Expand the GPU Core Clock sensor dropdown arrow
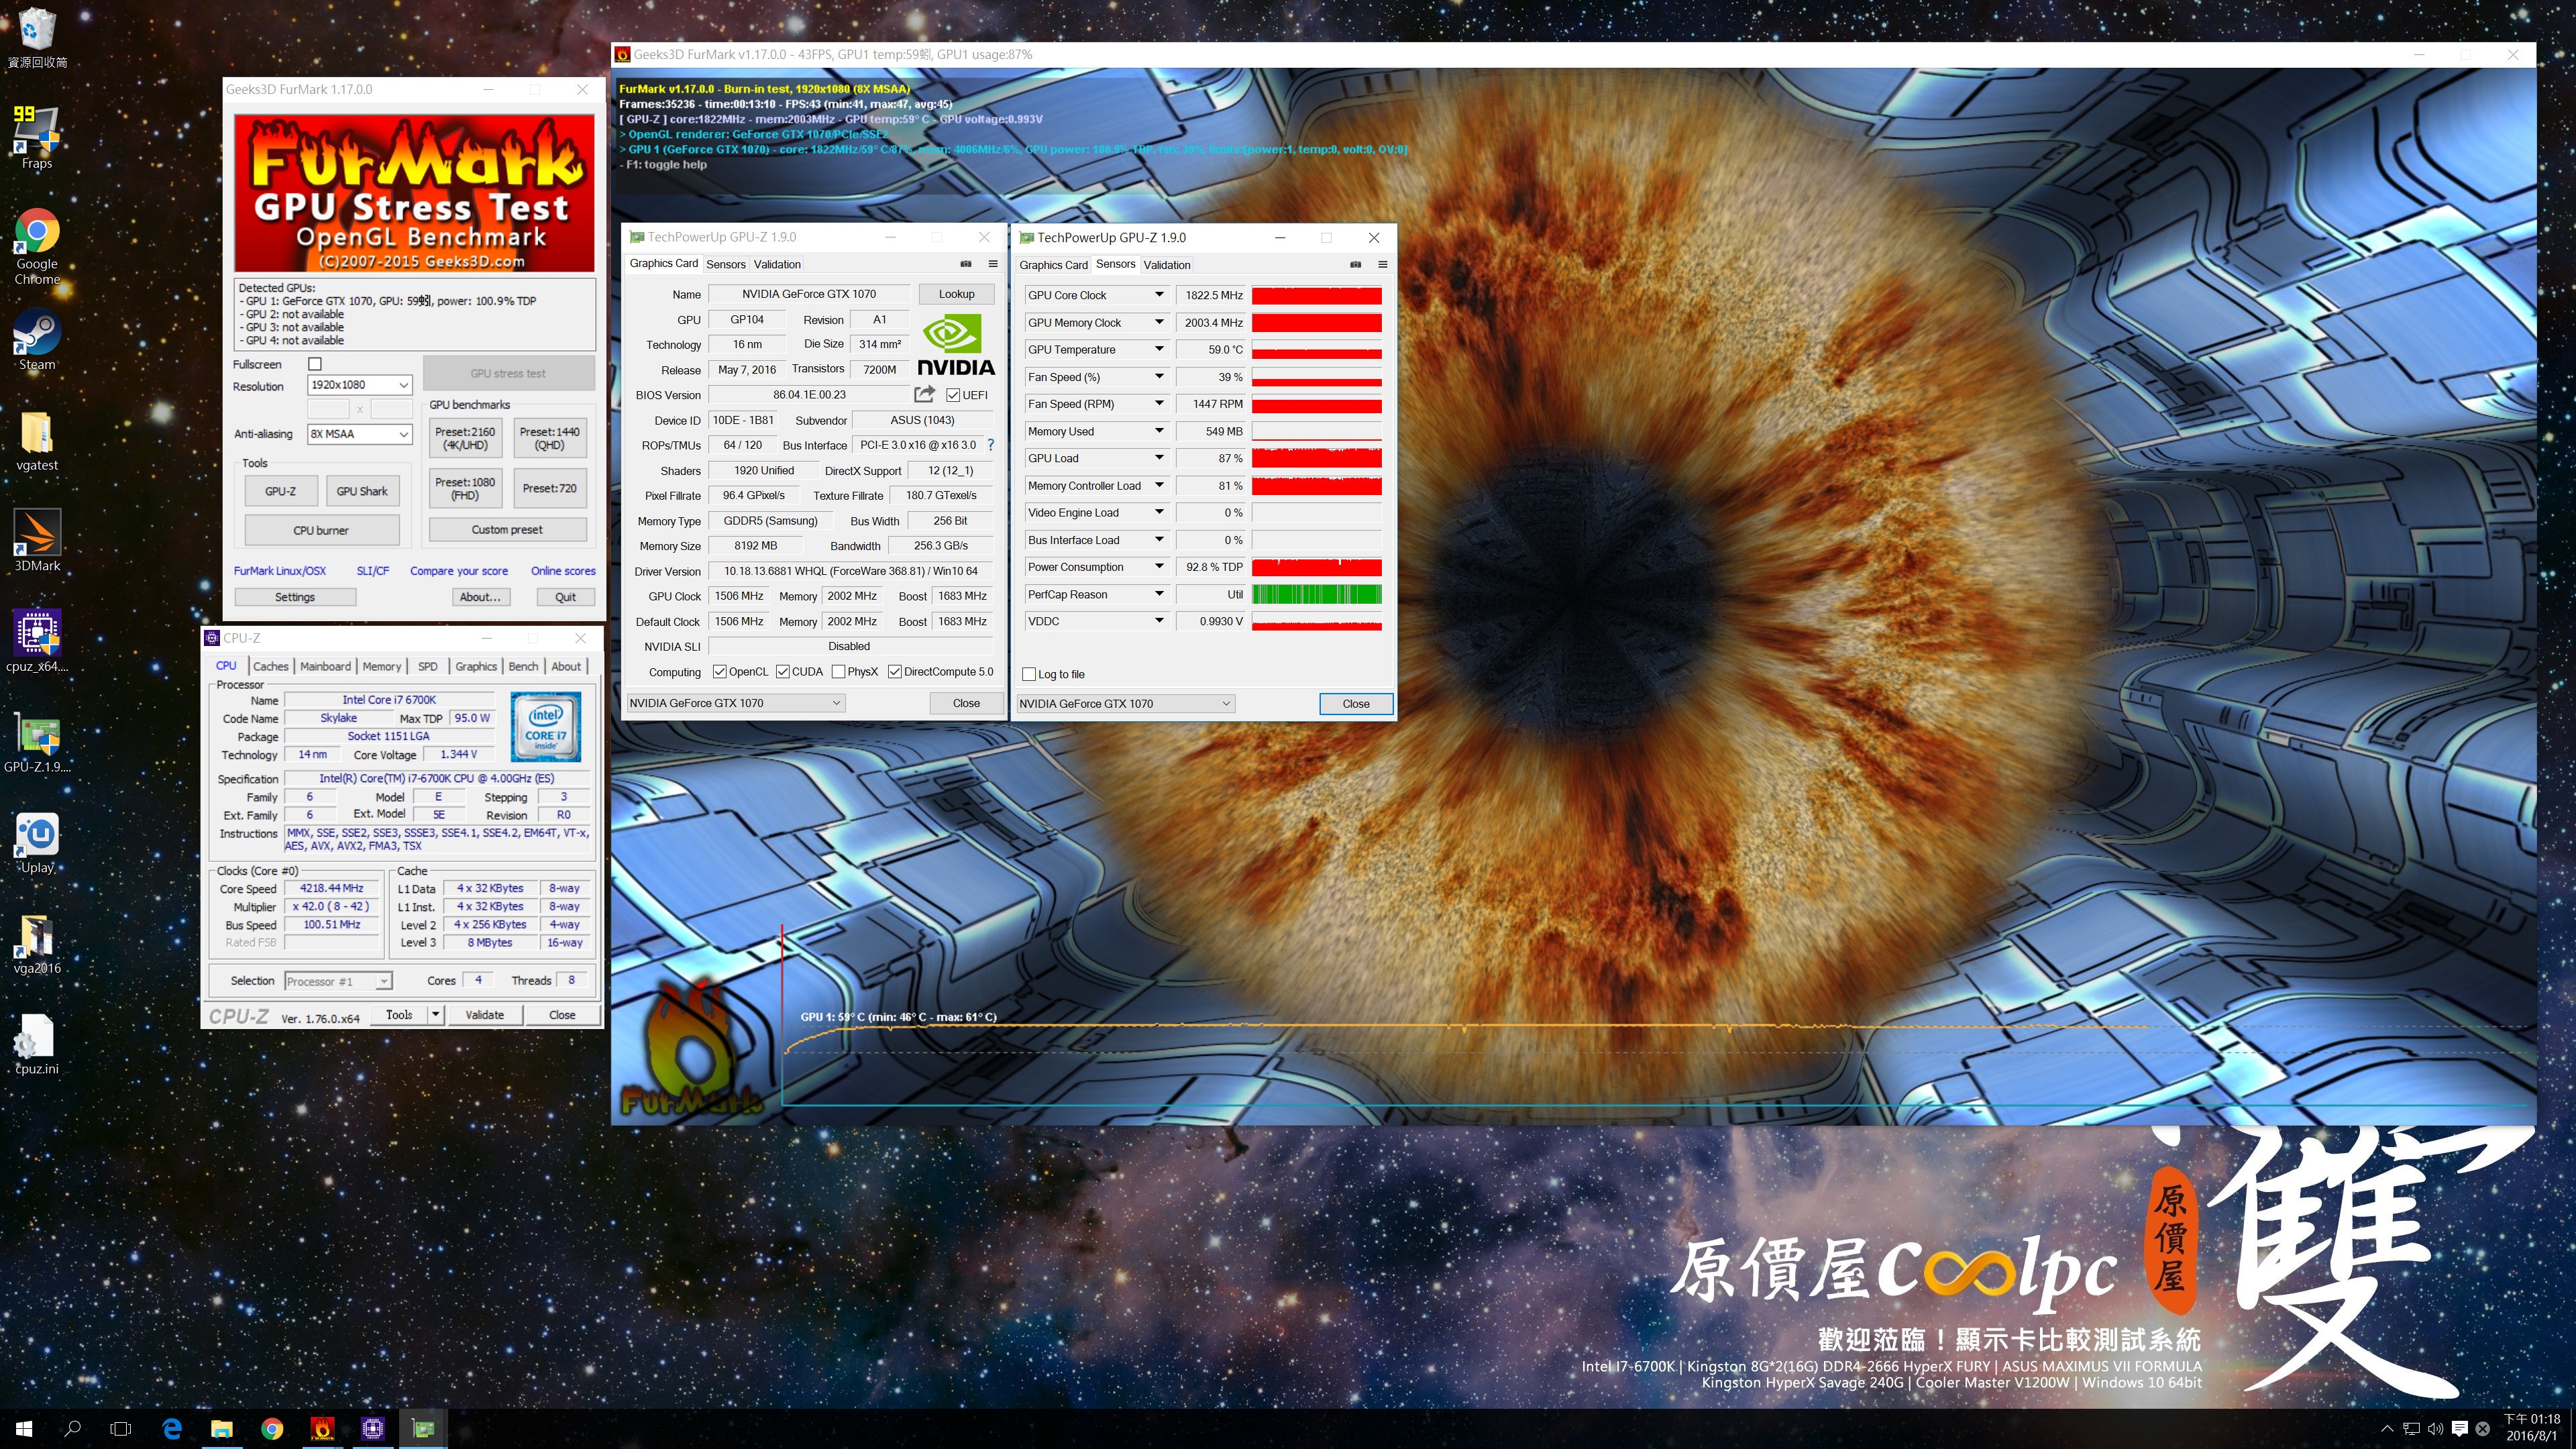2576x1449 pixels. click(1159, 295)
